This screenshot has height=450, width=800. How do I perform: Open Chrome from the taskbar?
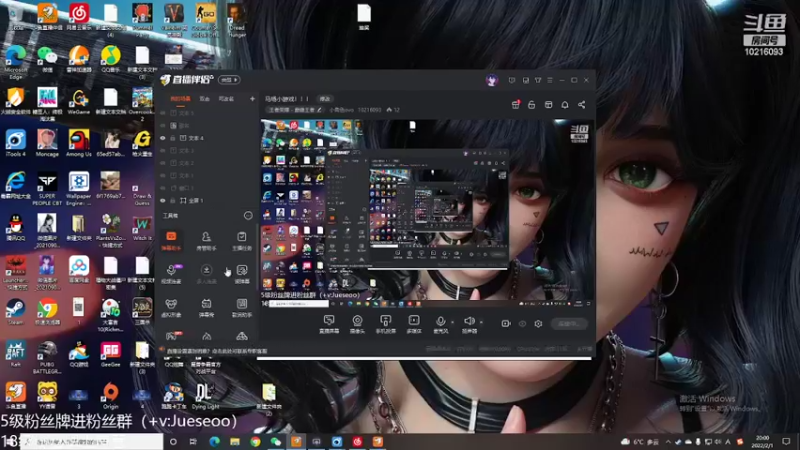click(x=255, y=441)
